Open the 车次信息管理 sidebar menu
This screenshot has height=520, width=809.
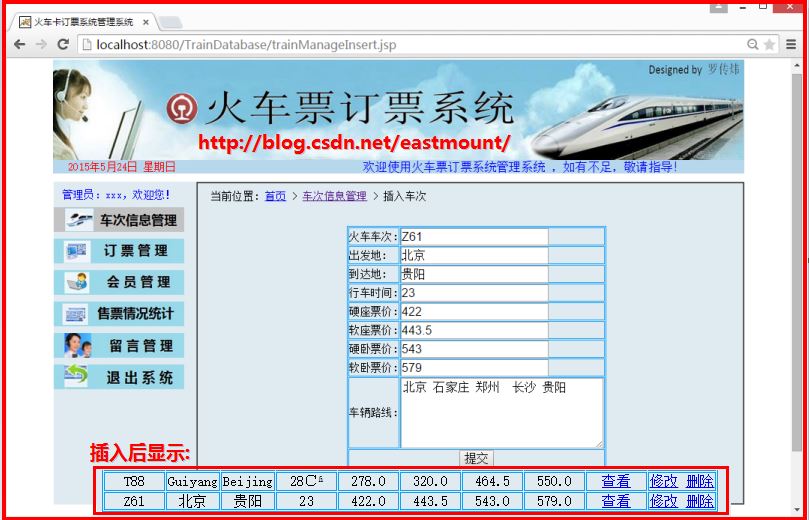[x=119, y=220]
